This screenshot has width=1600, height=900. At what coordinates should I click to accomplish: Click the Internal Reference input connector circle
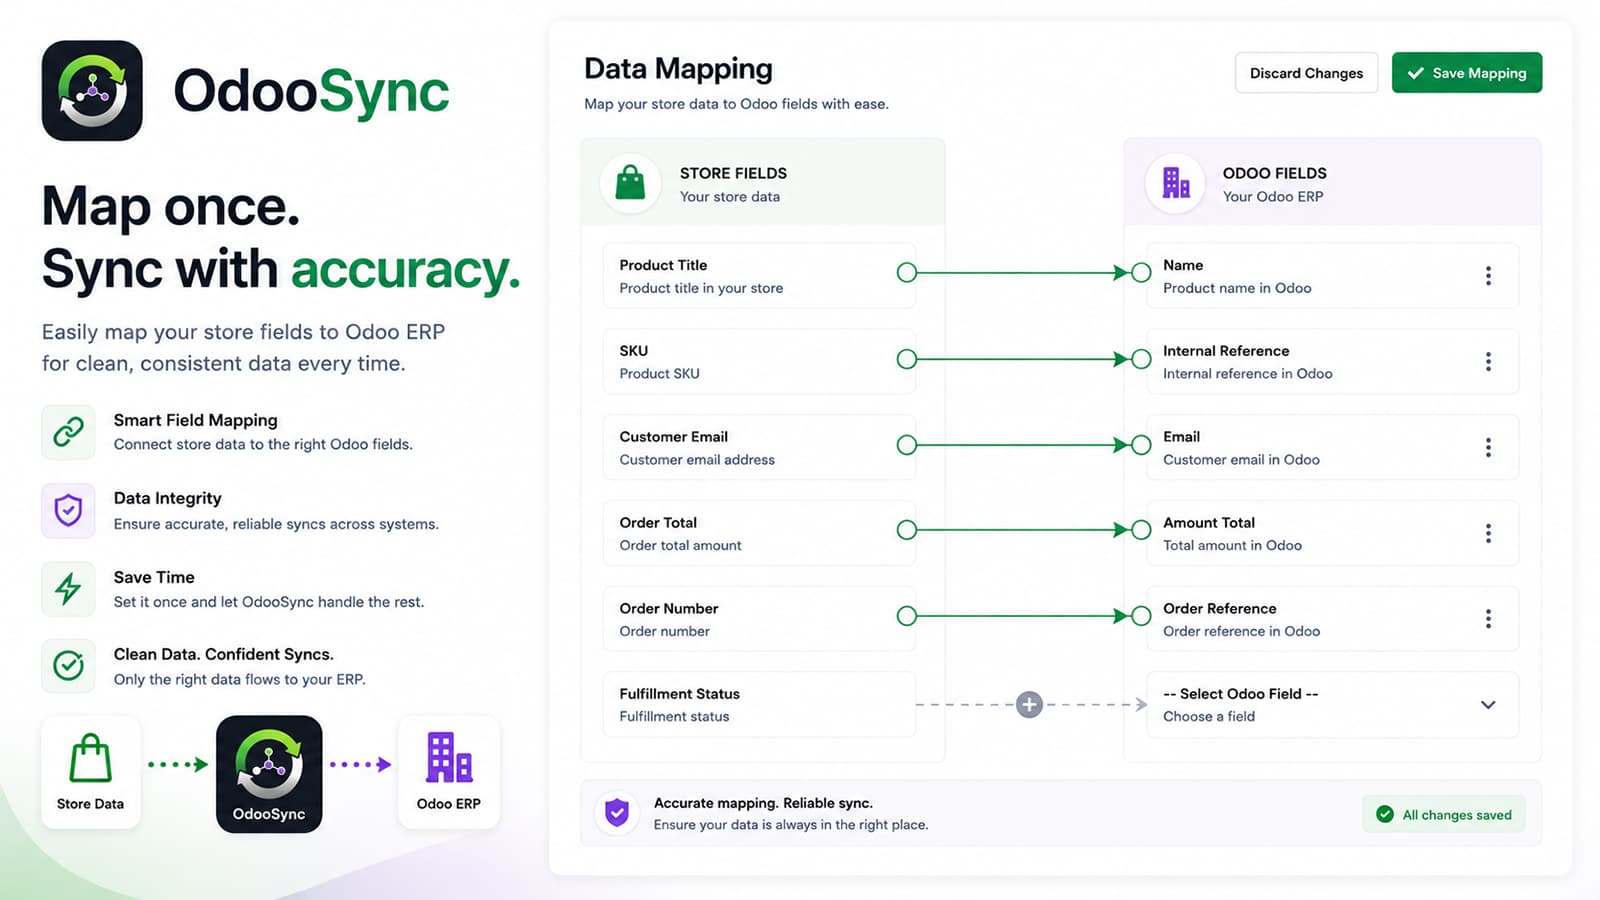click(x=1141, y=359)
